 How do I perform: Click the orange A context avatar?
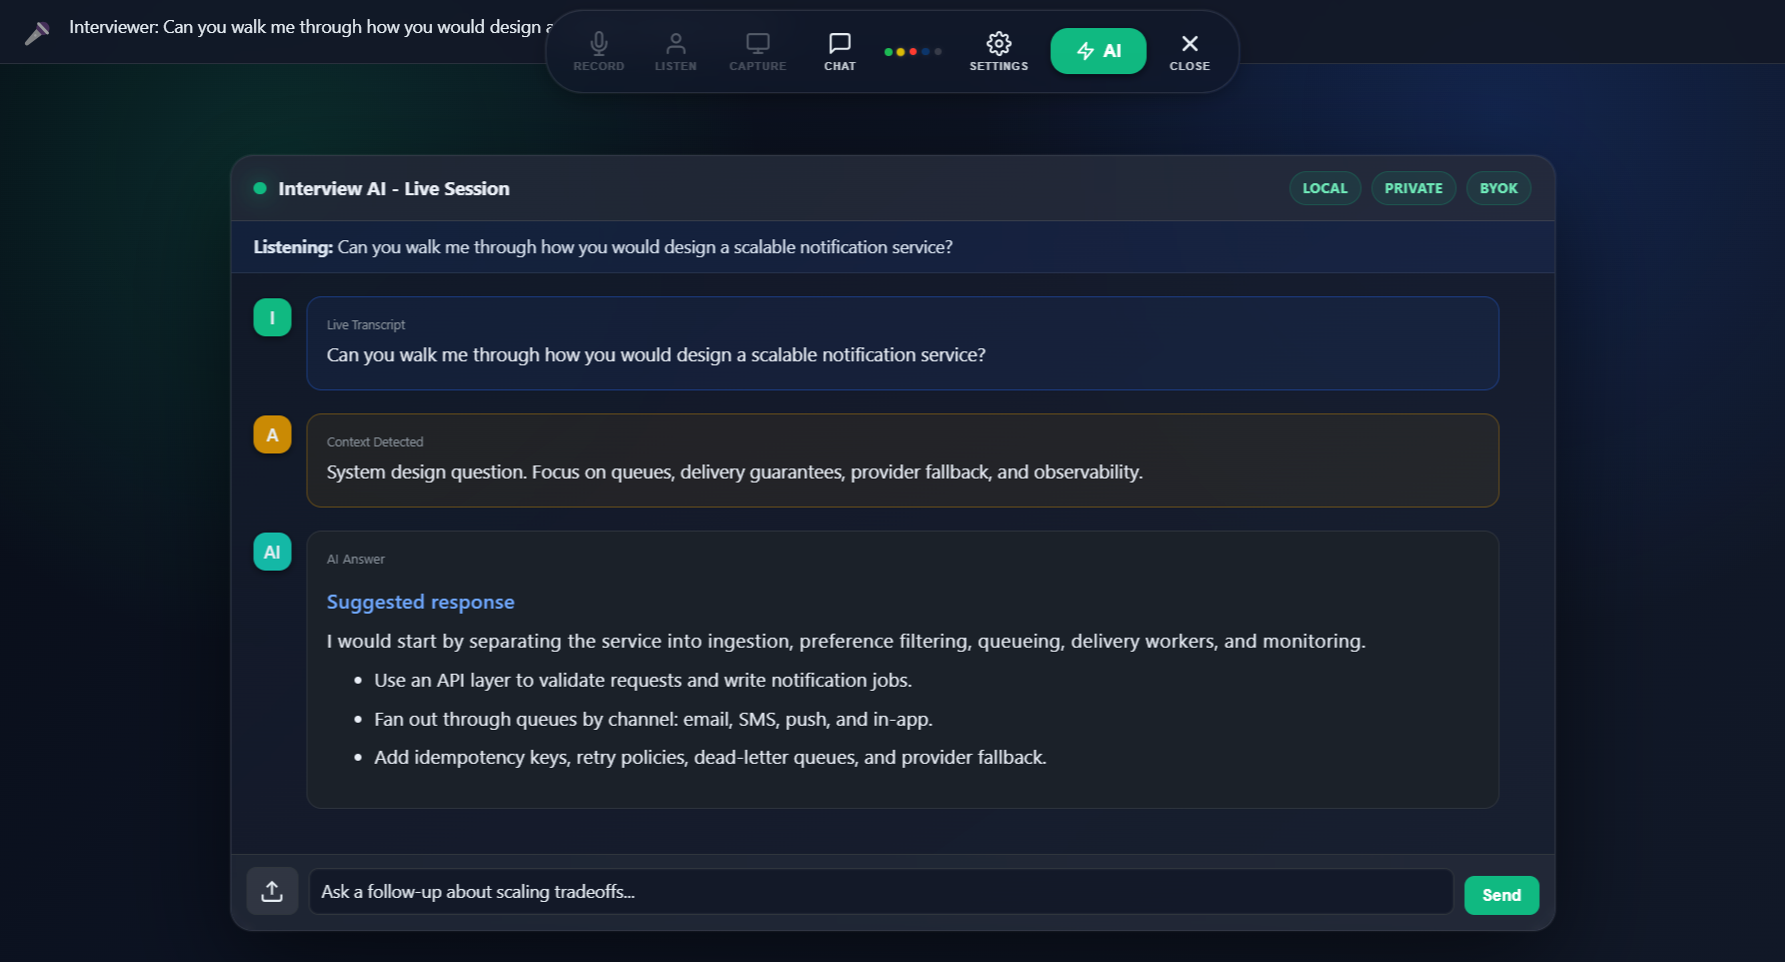(x=272, y=434)
